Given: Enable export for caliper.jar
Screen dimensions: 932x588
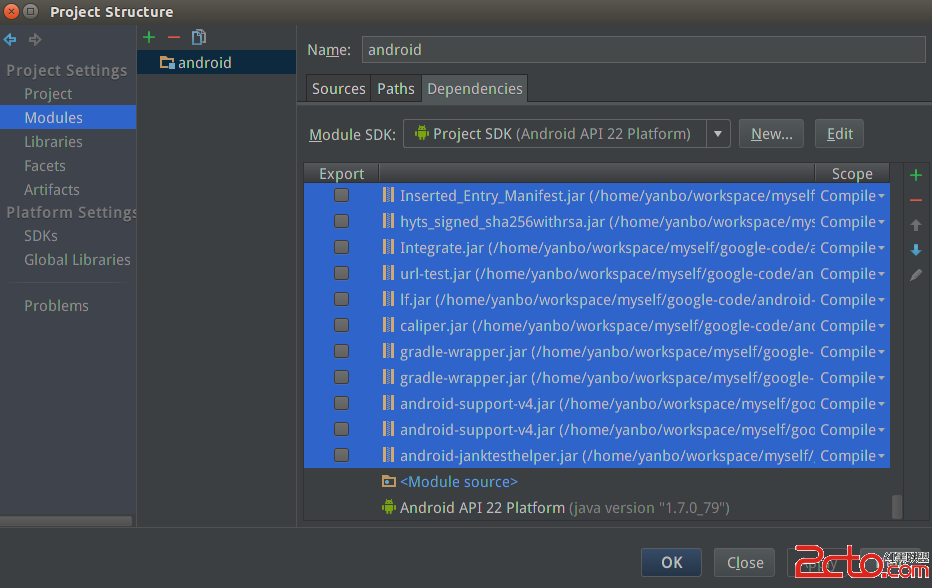Looking at the screenshot, I should click(341, 325).
